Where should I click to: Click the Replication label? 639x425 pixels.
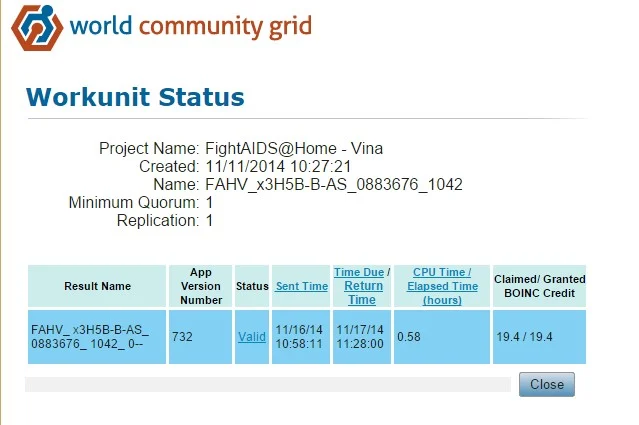tap(158, 220)
